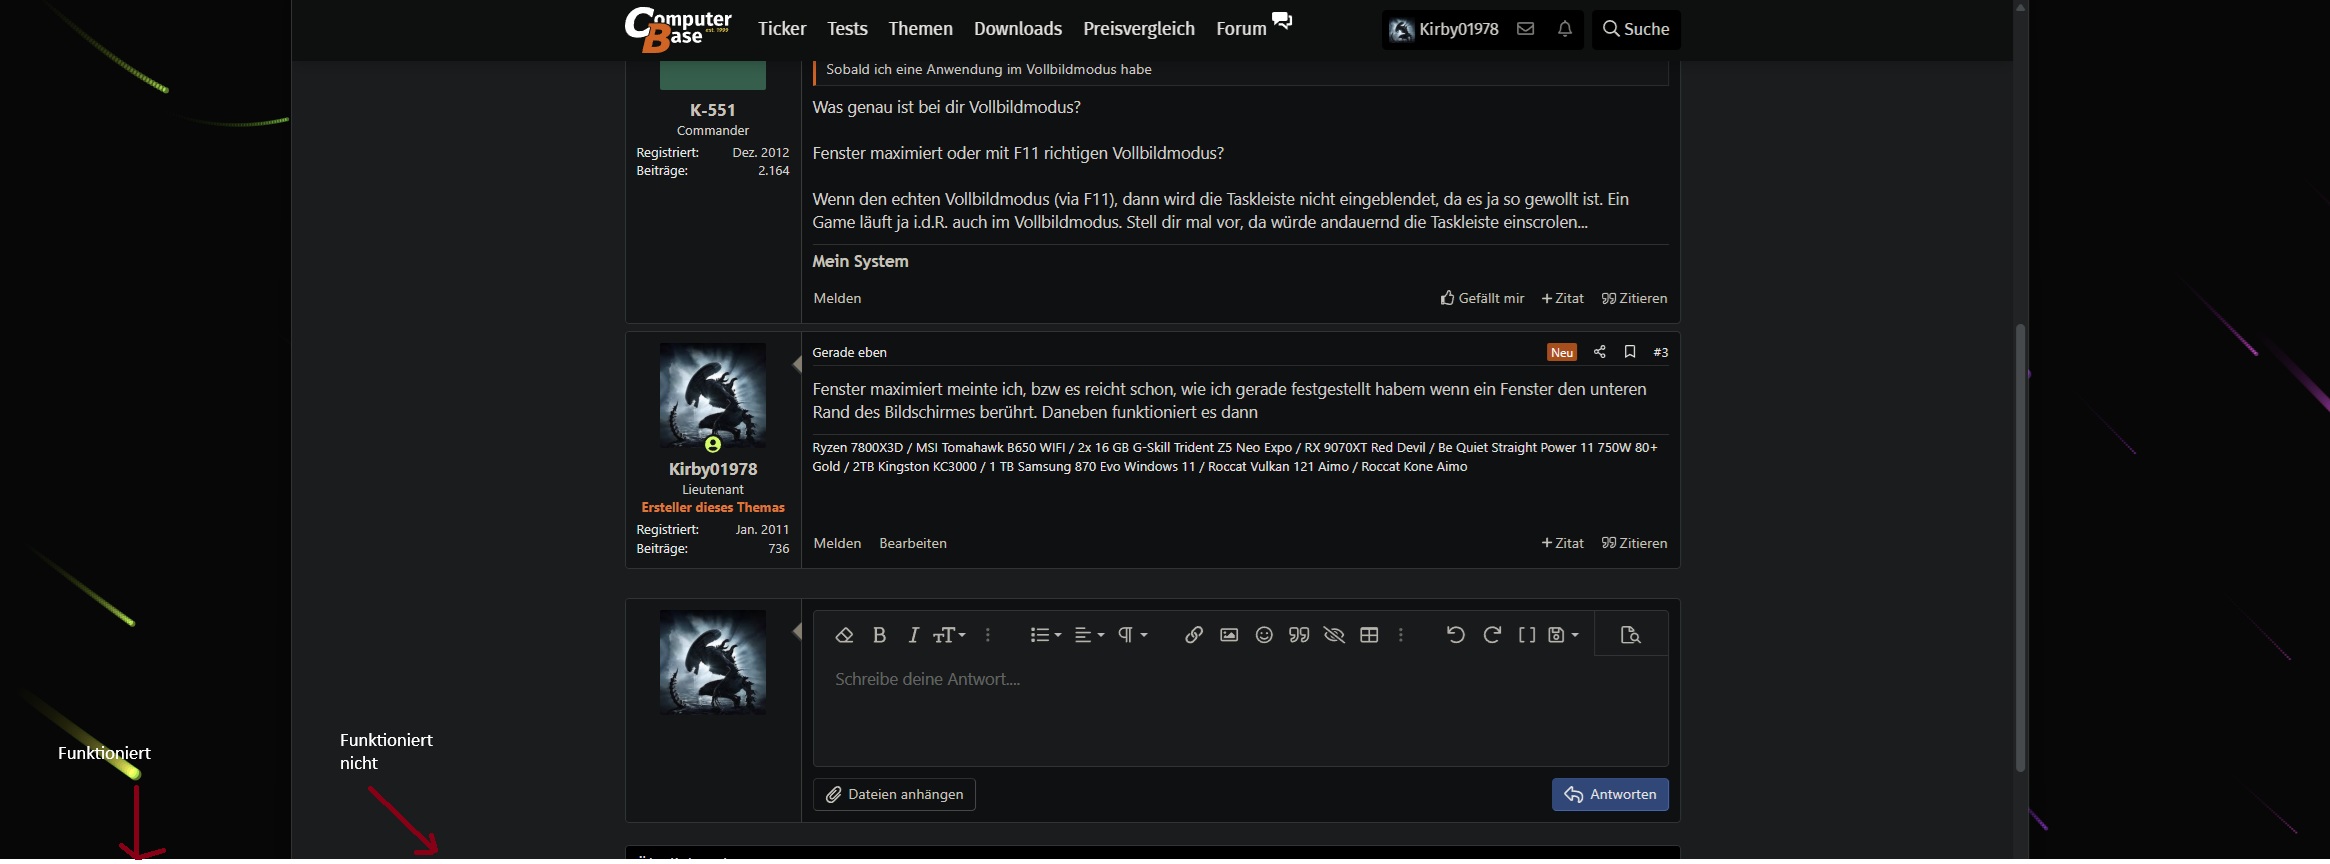
Task: Click the preview reply icon
Action: 1631,635
